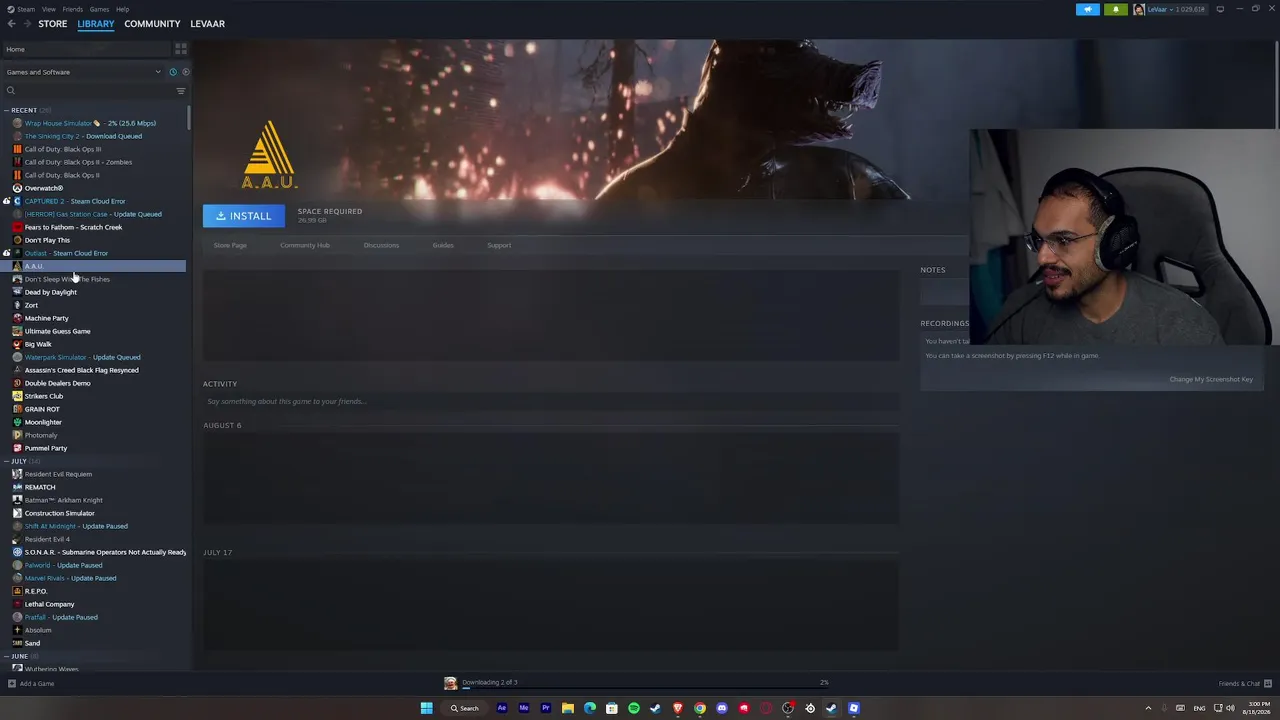Open advanced library filter options icon
This screenshot has height=720, width=1280.
click(181, 91)
